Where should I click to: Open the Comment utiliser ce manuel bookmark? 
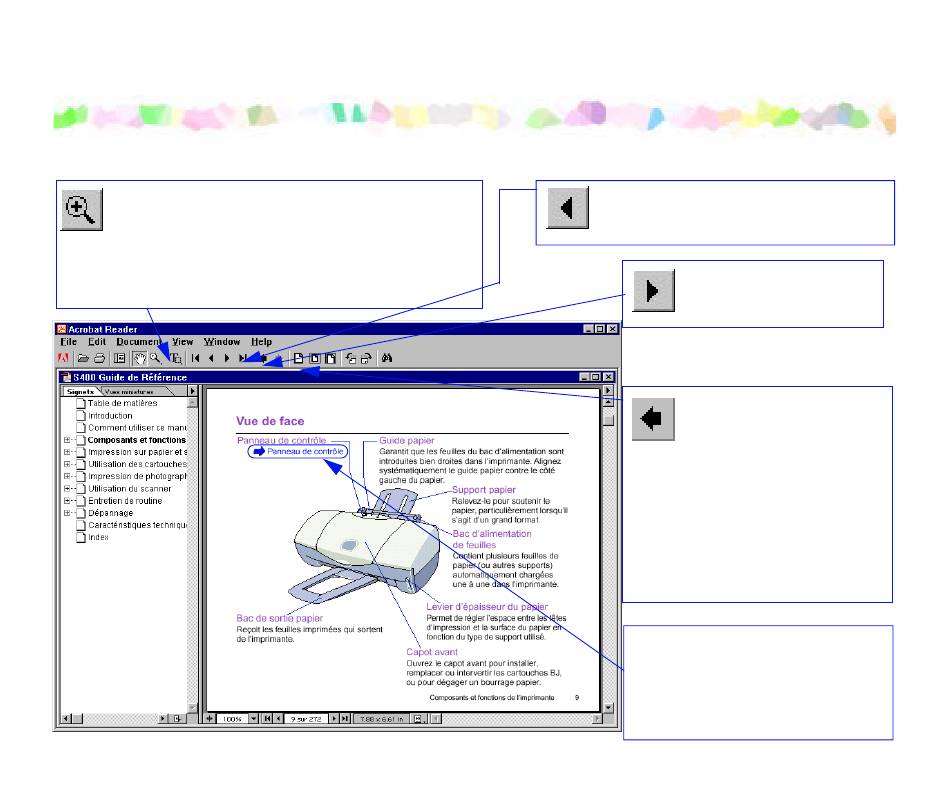coord(138,428)
